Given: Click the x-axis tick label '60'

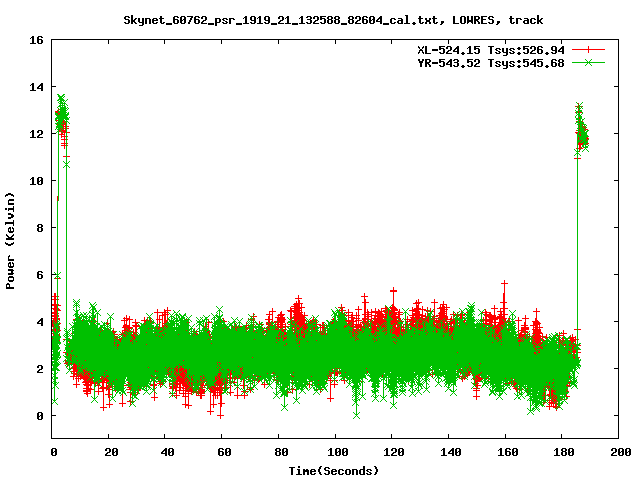Looking at the screenshot, I should pos(224,452).
